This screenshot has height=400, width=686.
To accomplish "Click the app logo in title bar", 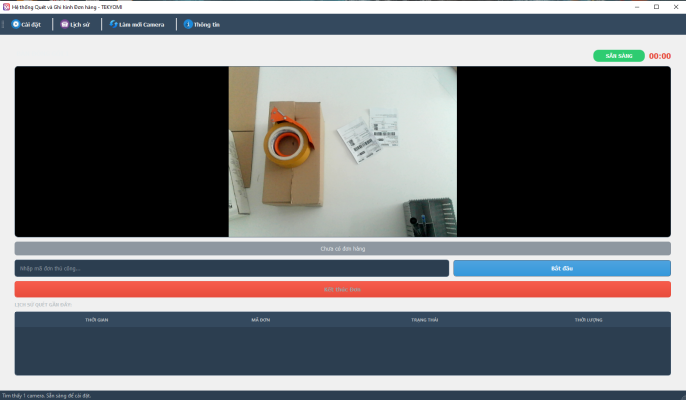I will tap(6, 7).
